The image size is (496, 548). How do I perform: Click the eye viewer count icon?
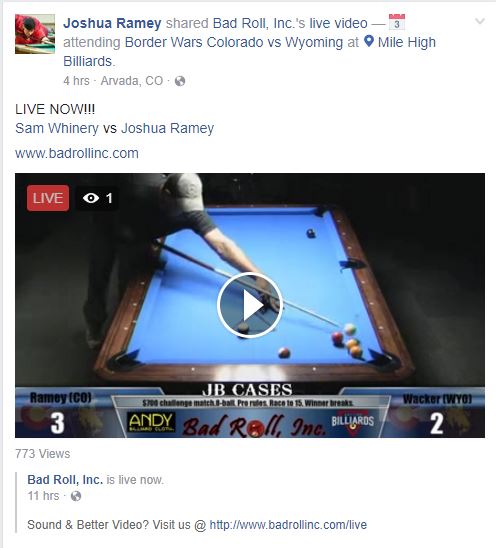tap(91, 198)
